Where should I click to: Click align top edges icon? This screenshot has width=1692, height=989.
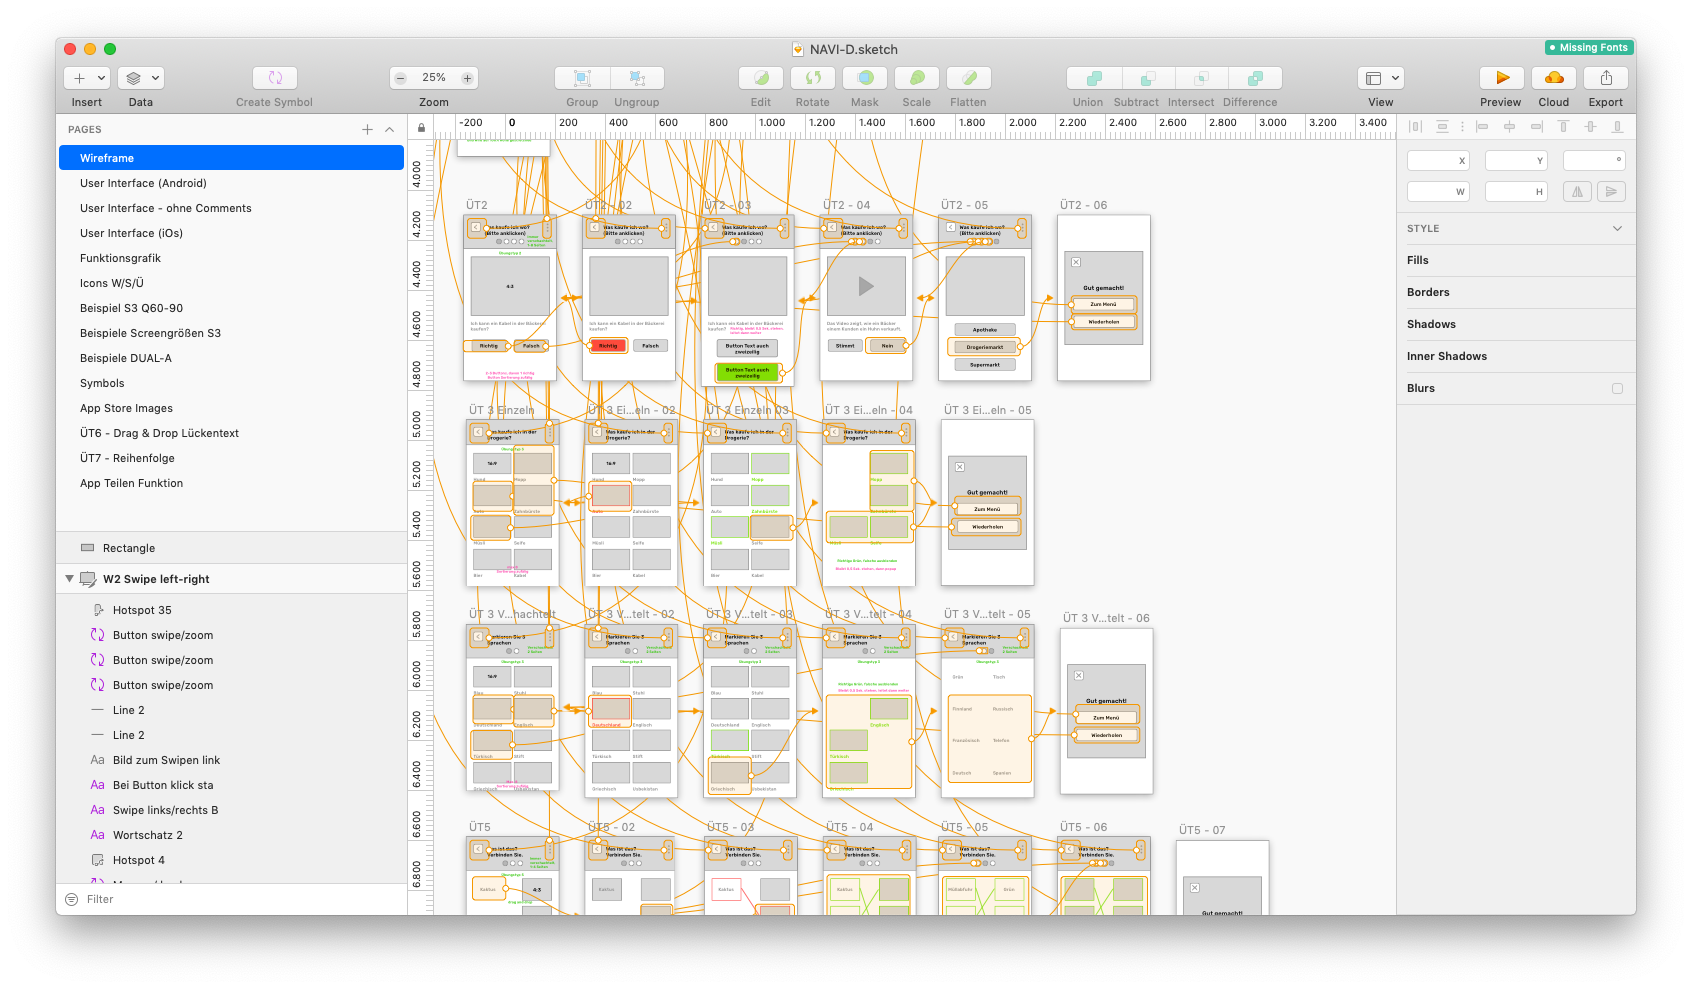pyautogui.click(x=1563, y=127)
